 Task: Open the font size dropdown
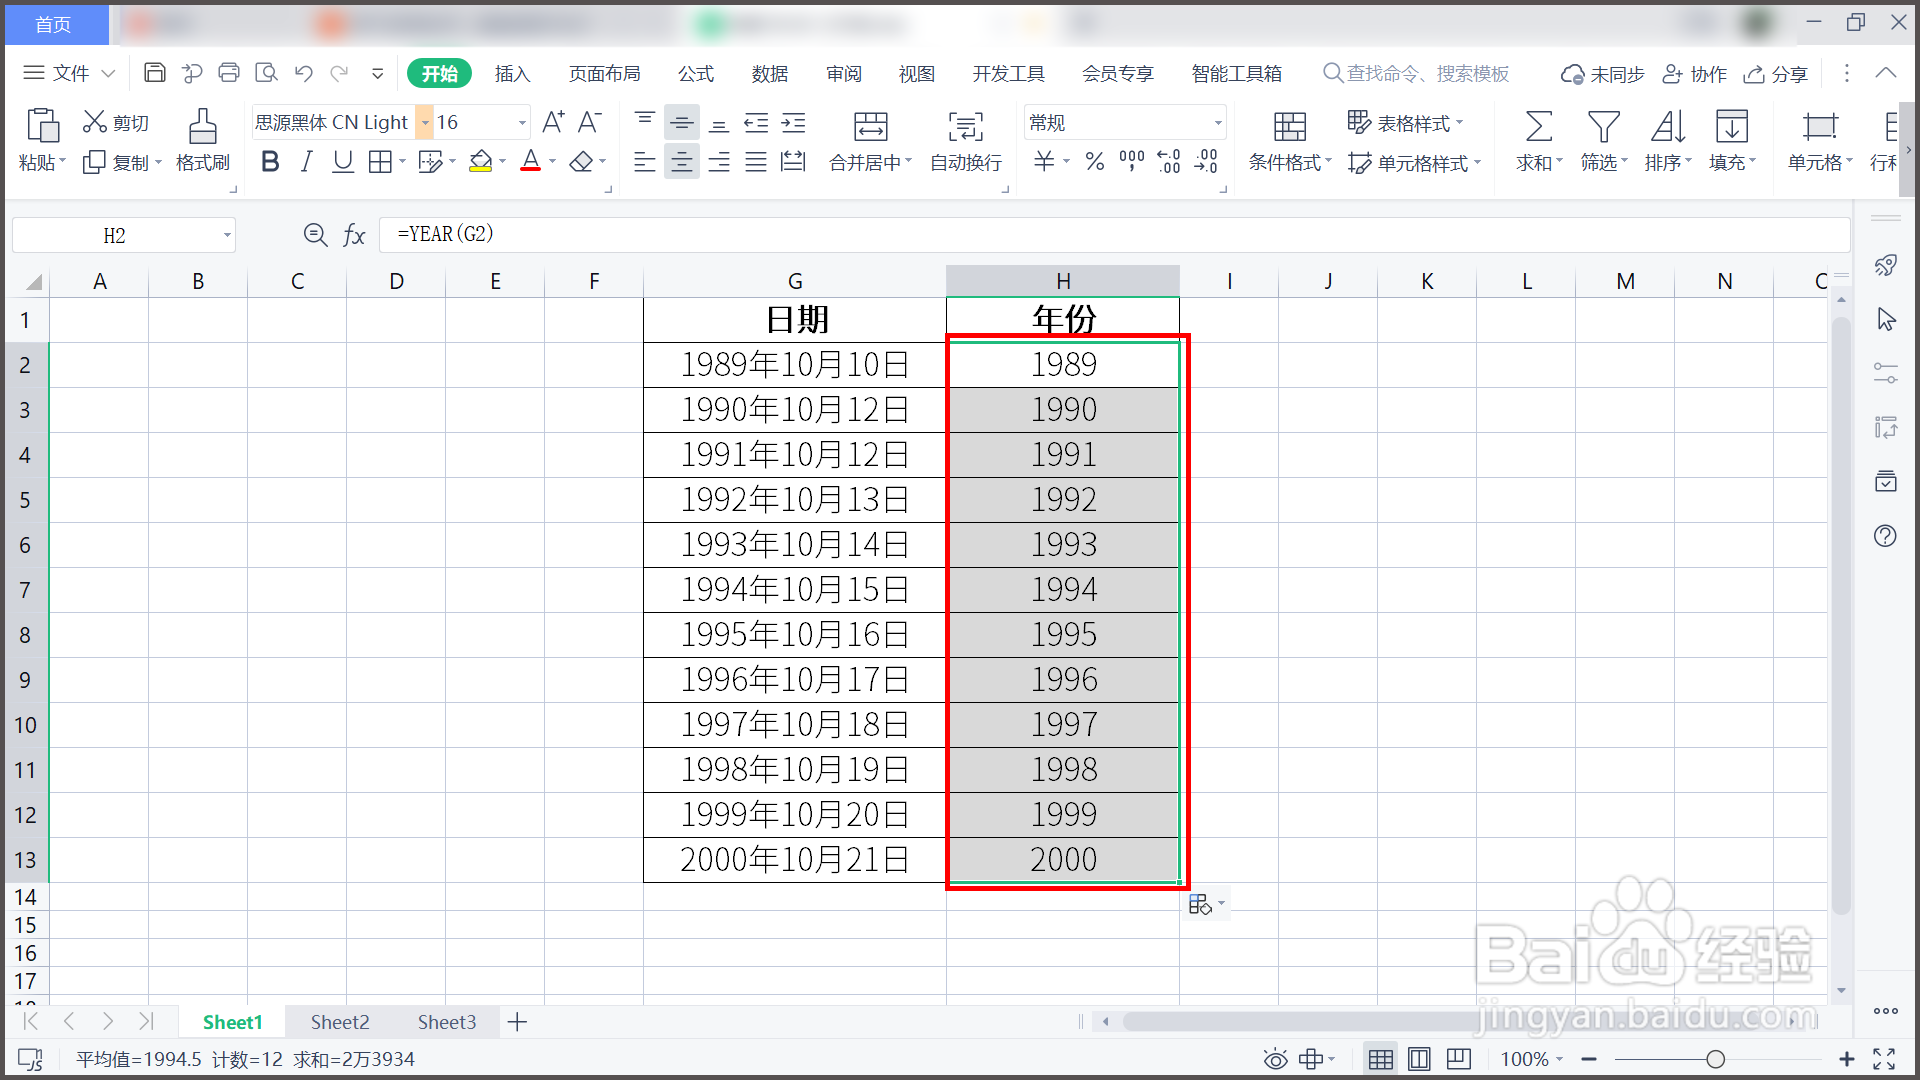pyautogui.click(x=522, y=122)
